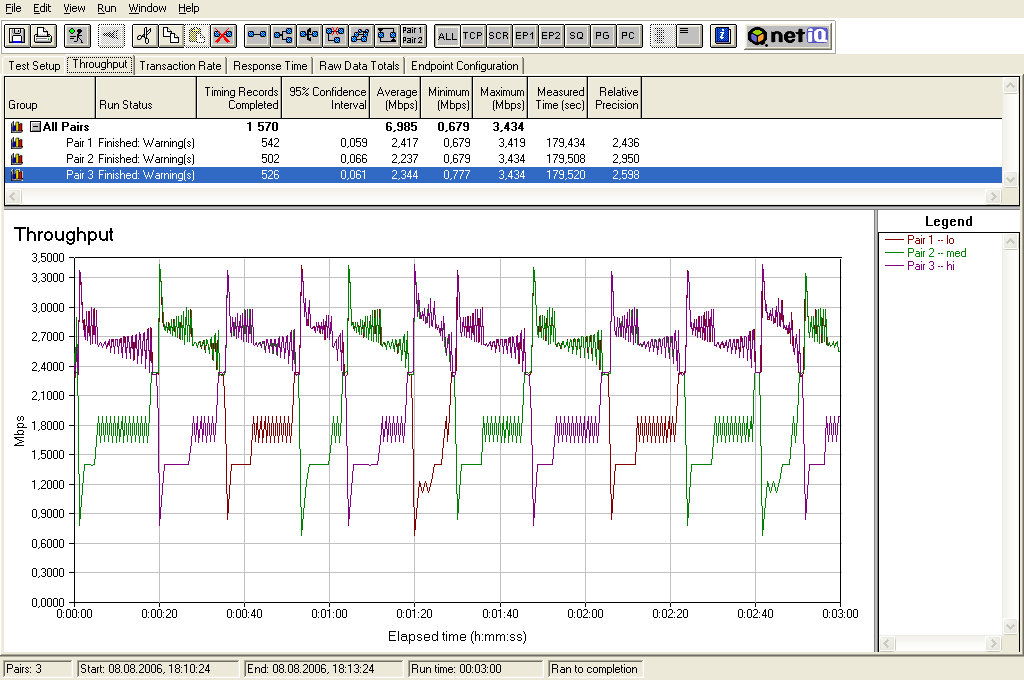Switch to the Endpoint Configuration tab

[x=465, y=66]
